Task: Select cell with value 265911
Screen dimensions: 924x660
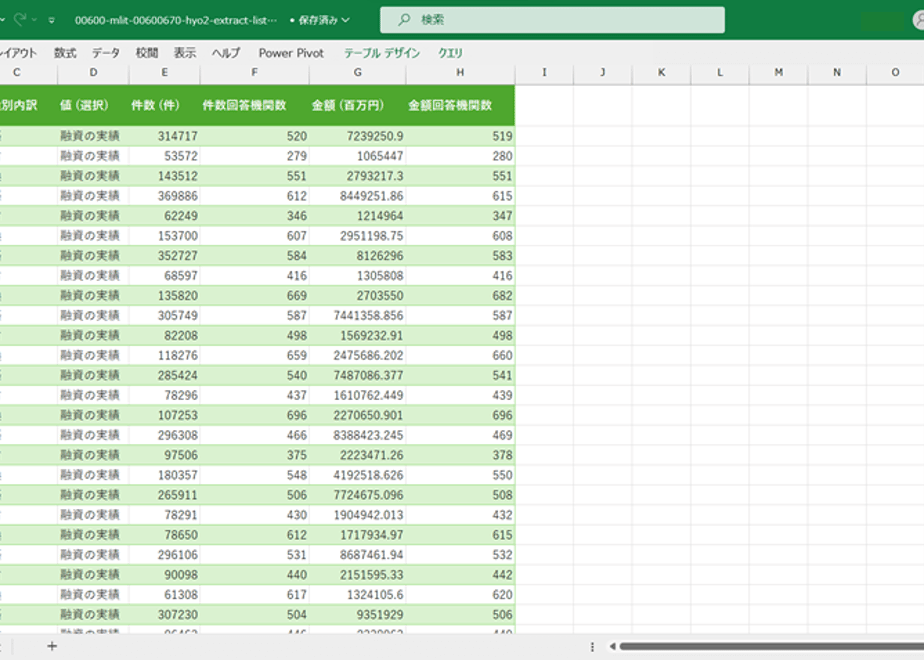Action: coord(164,495)
